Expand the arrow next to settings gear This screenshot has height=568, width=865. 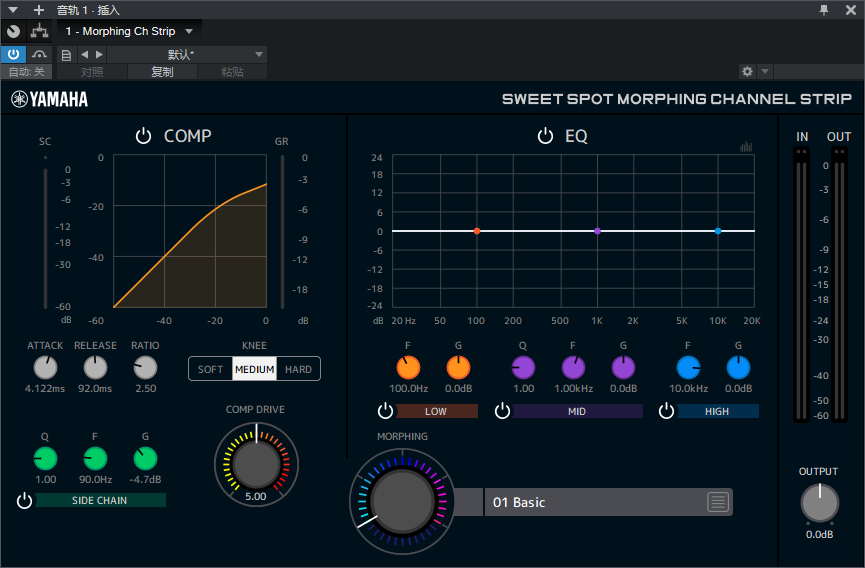coord(765,71)
